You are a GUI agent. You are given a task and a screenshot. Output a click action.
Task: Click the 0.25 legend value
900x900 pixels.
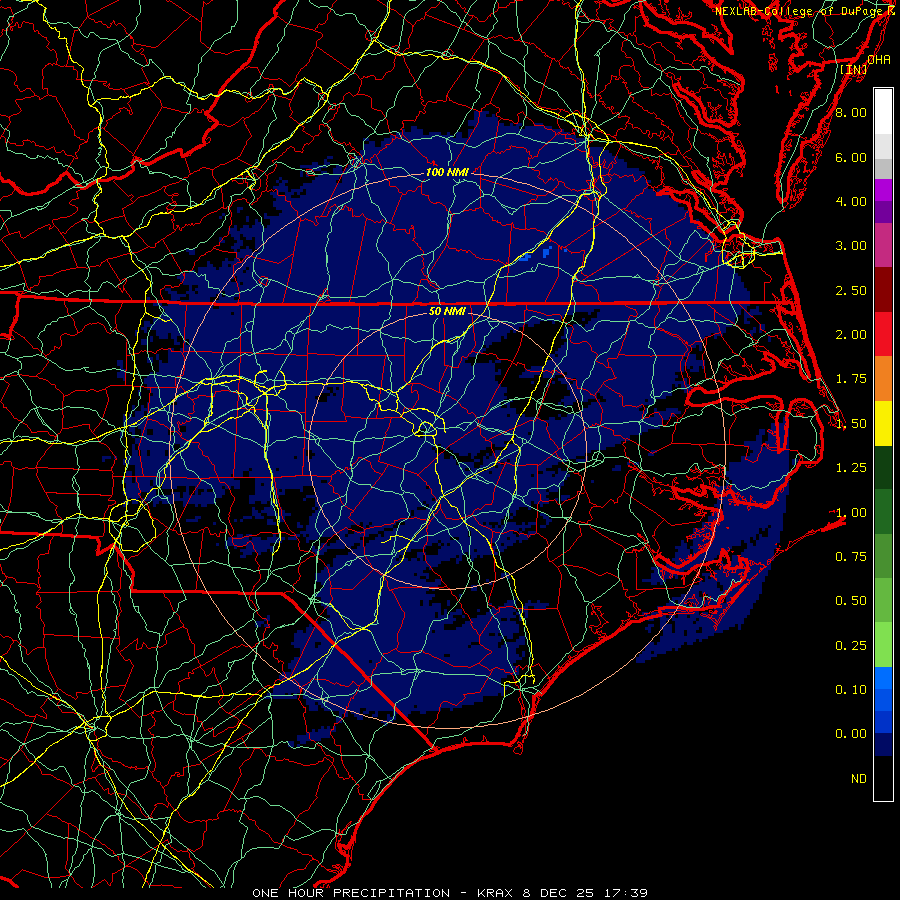point(851,646)
